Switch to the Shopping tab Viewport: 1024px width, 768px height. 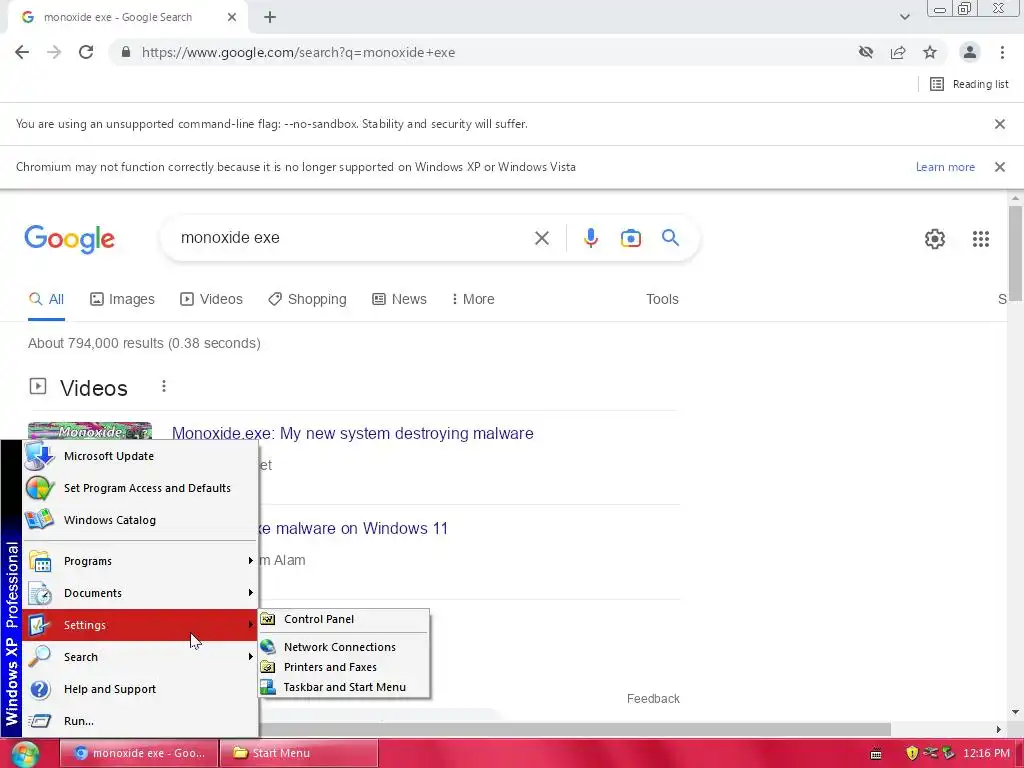pos(307,299)
